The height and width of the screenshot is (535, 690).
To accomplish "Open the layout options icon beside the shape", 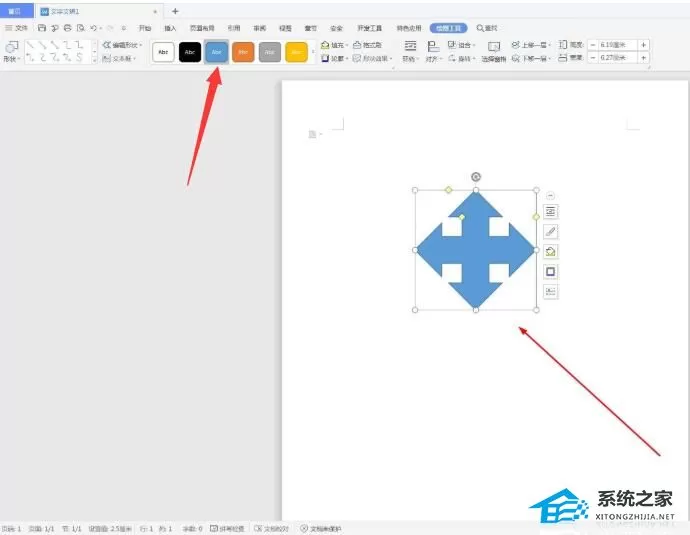I will (x=551, y=212).
